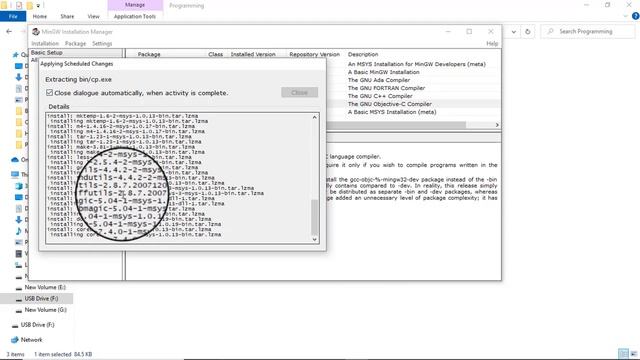Image resolution: width=640 pixels, height=360 pixels.
Task: Click package list horizontal scroll right arrow
Action: coord(497,125)
